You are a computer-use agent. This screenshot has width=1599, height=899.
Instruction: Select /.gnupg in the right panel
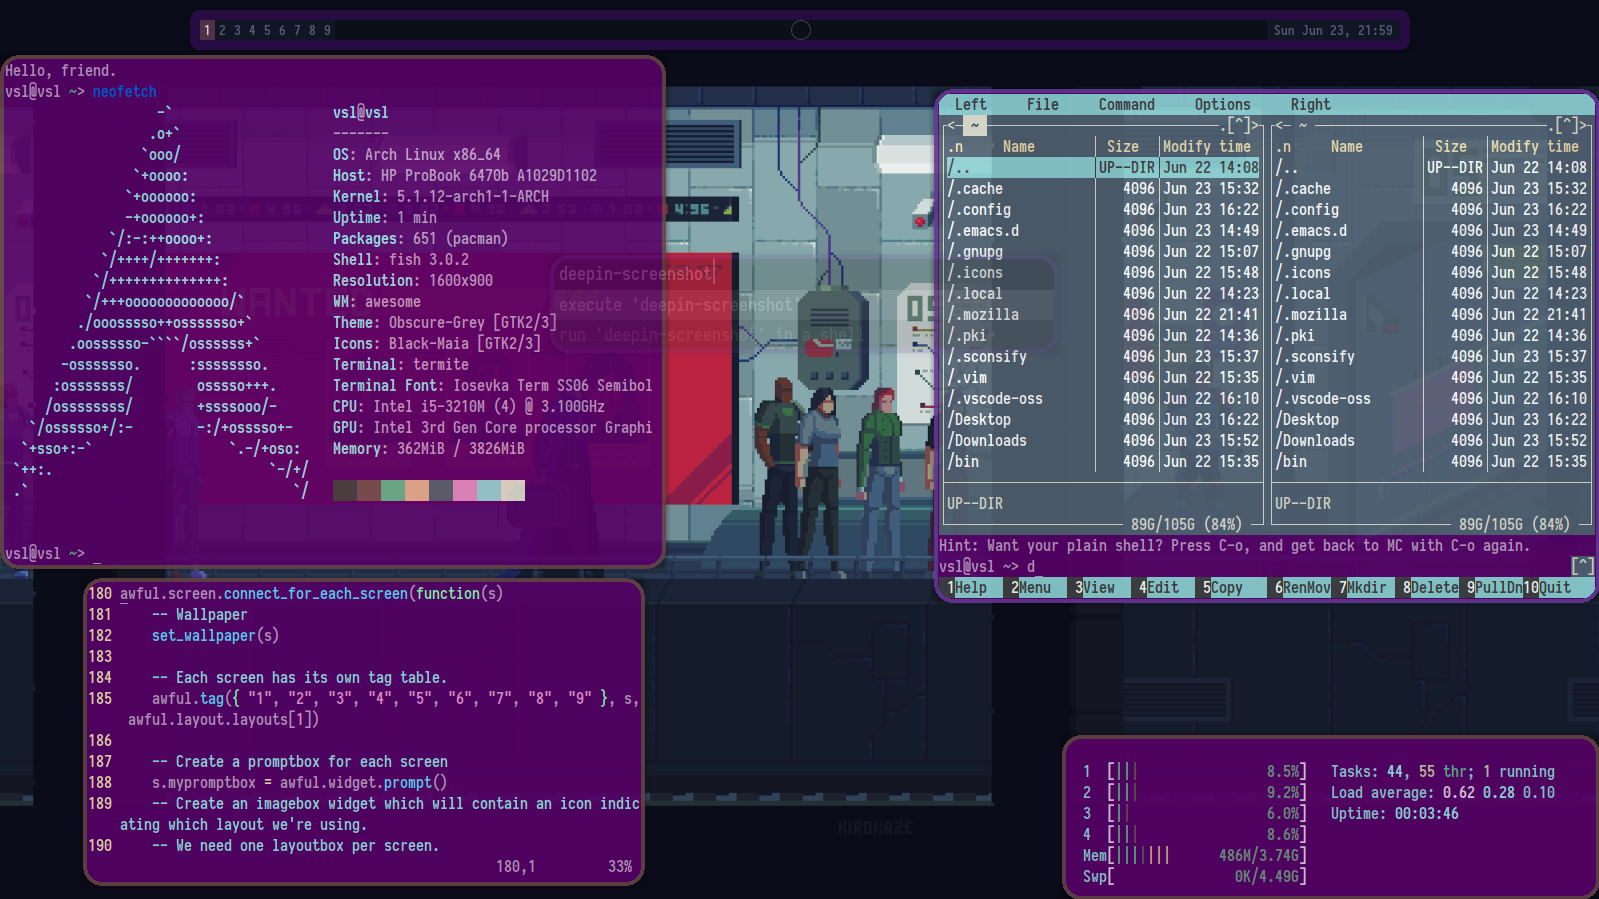point(1431,251)
